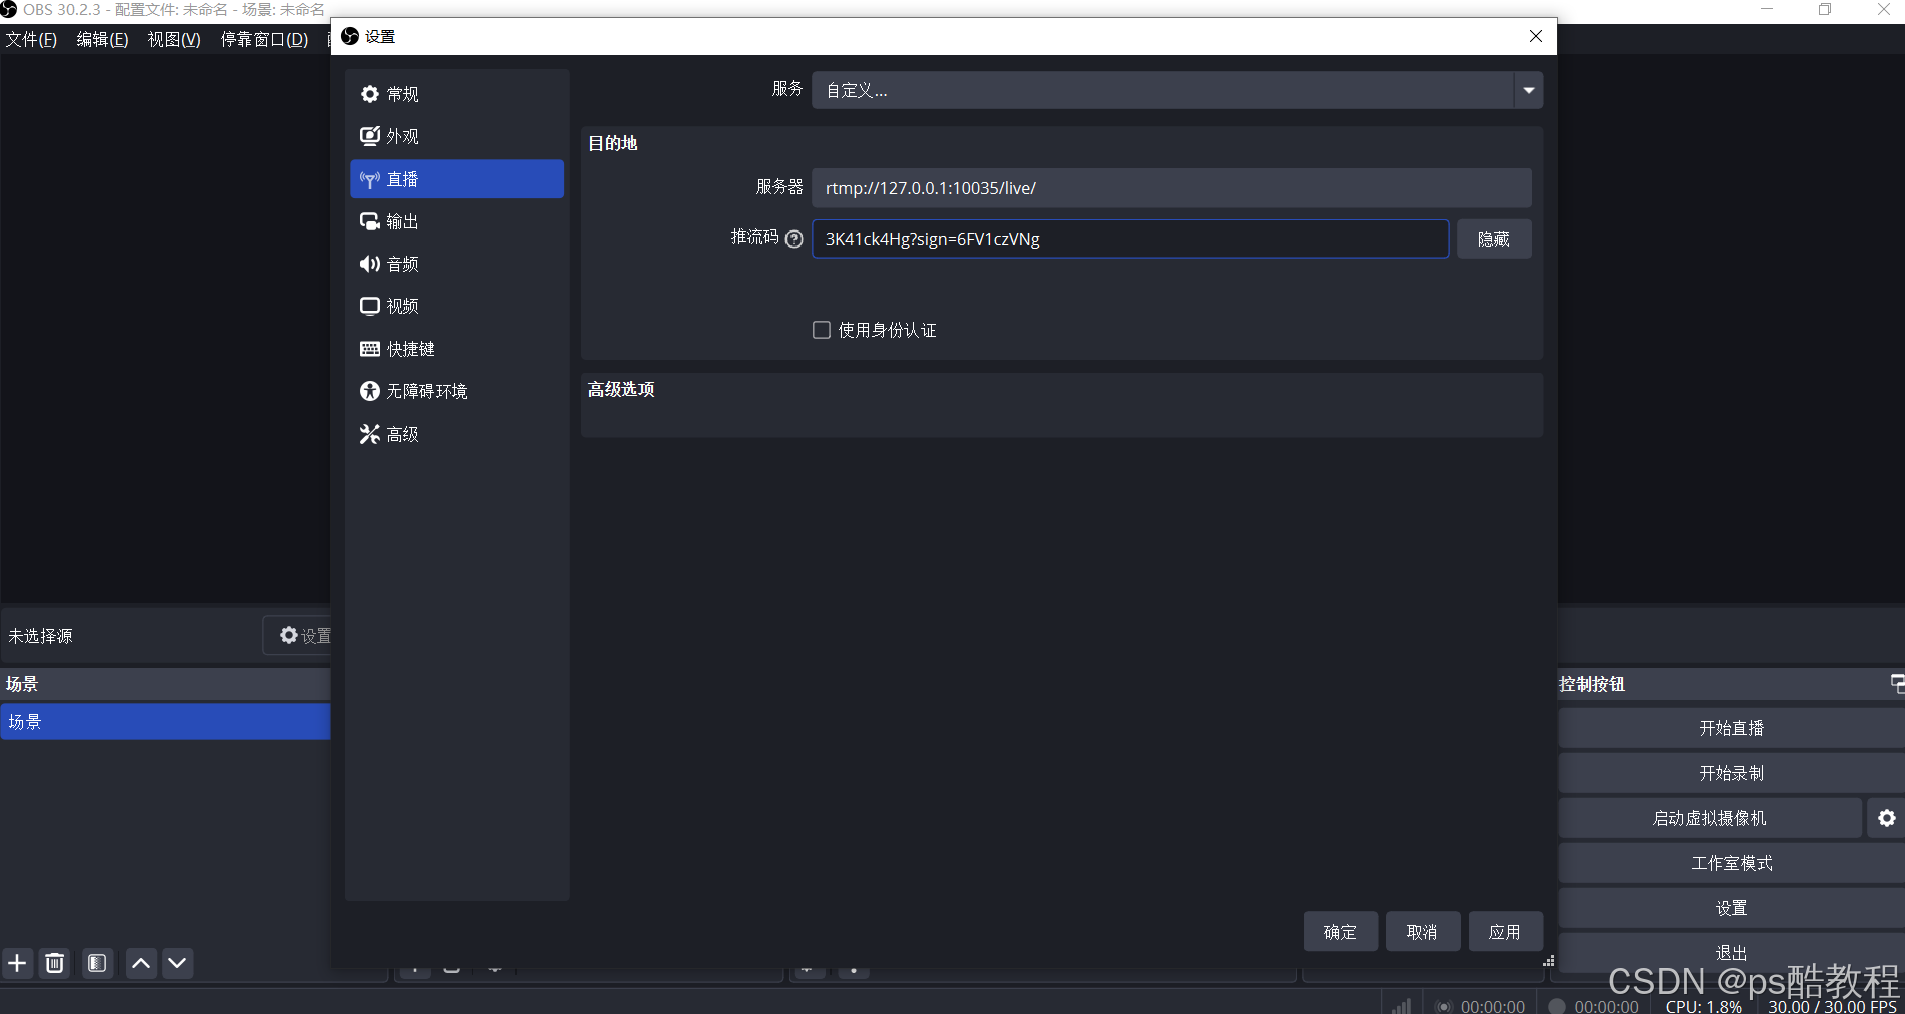The width and height of the screenshot is (1905, 1014).
Task: Open the 文件(F) menu
Action: 31,40
